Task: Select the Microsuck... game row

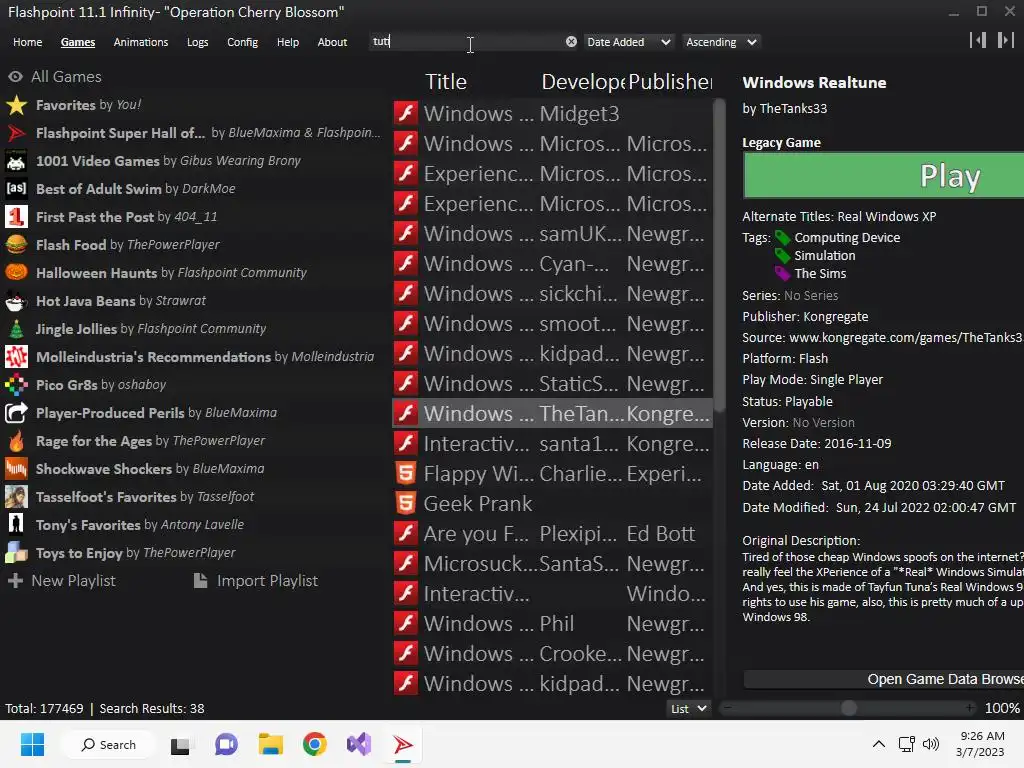Action: 552,564
